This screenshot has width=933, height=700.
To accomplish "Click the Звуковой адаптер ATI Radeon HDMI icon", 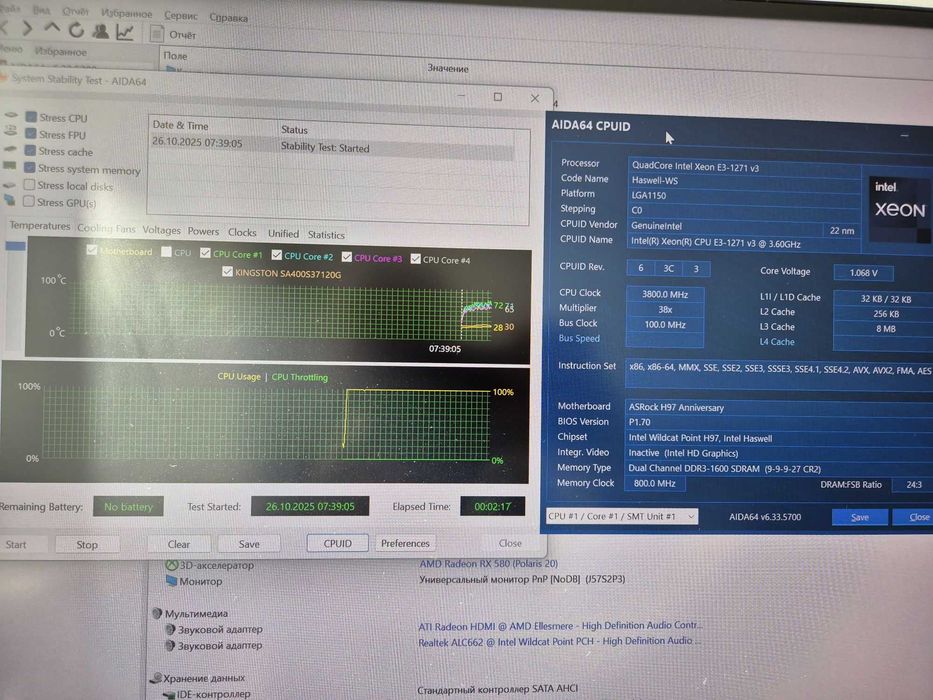I will tap(170, 629).
